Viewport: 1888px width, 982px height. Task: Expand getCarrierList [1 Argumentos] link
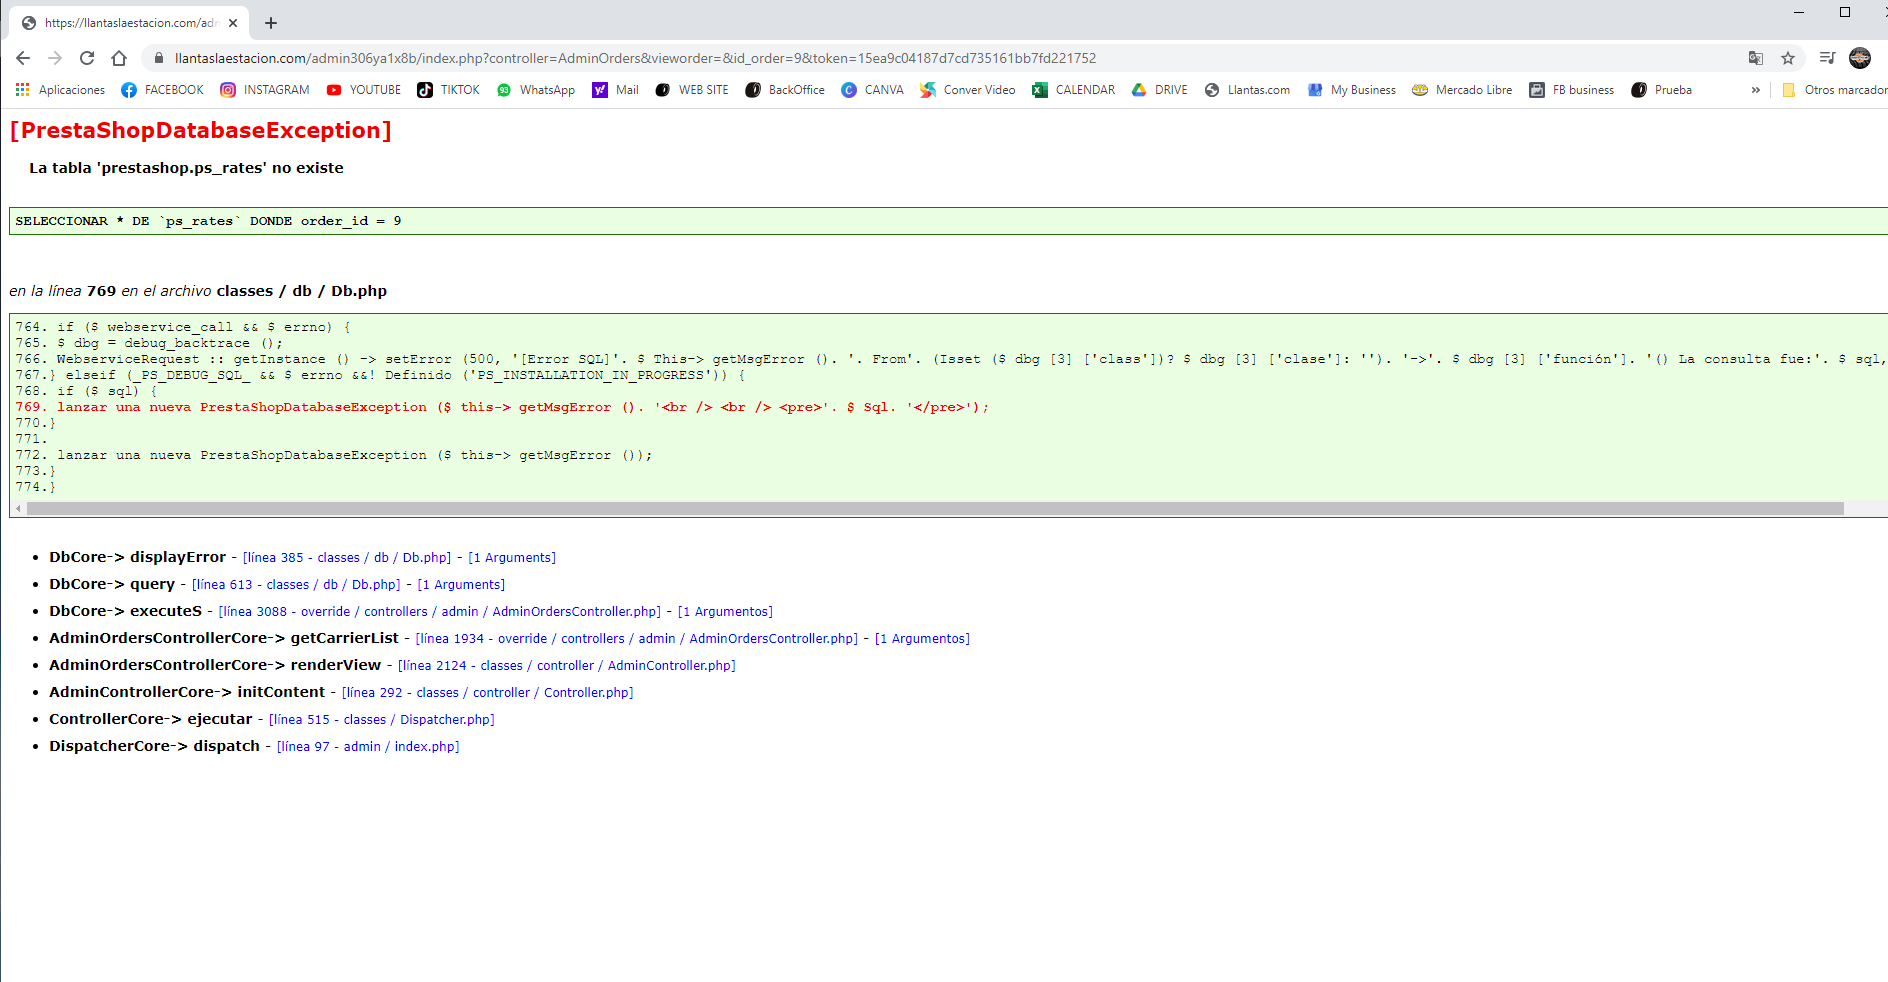[x=922, y=639]
